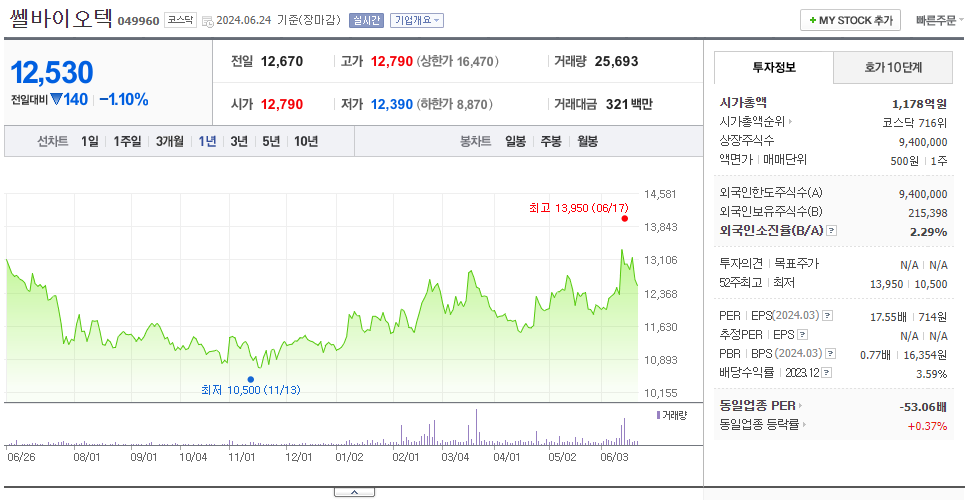This screenshot has width=968, height=500.
Task: Select 10년 line chart period
Action: pyautogui.click(x=306, y=141)
